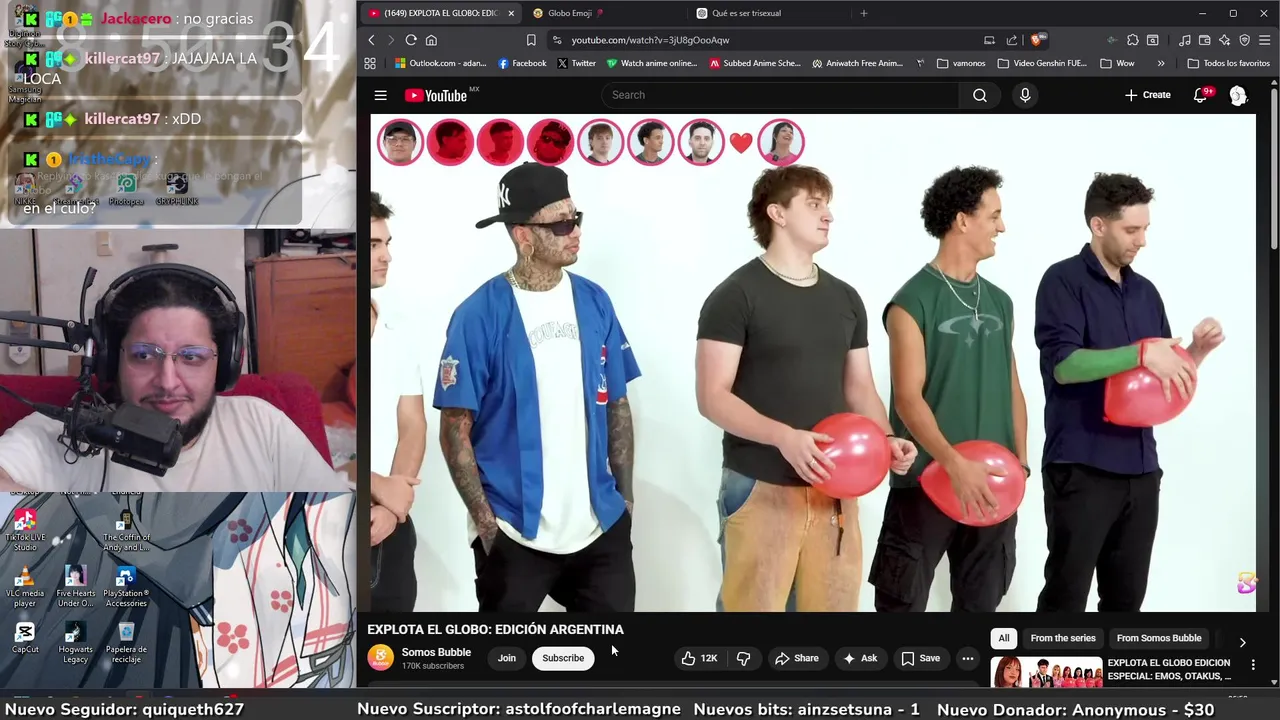
Task: Click the YouTube search magnifier button
Action: click(980, 95)
